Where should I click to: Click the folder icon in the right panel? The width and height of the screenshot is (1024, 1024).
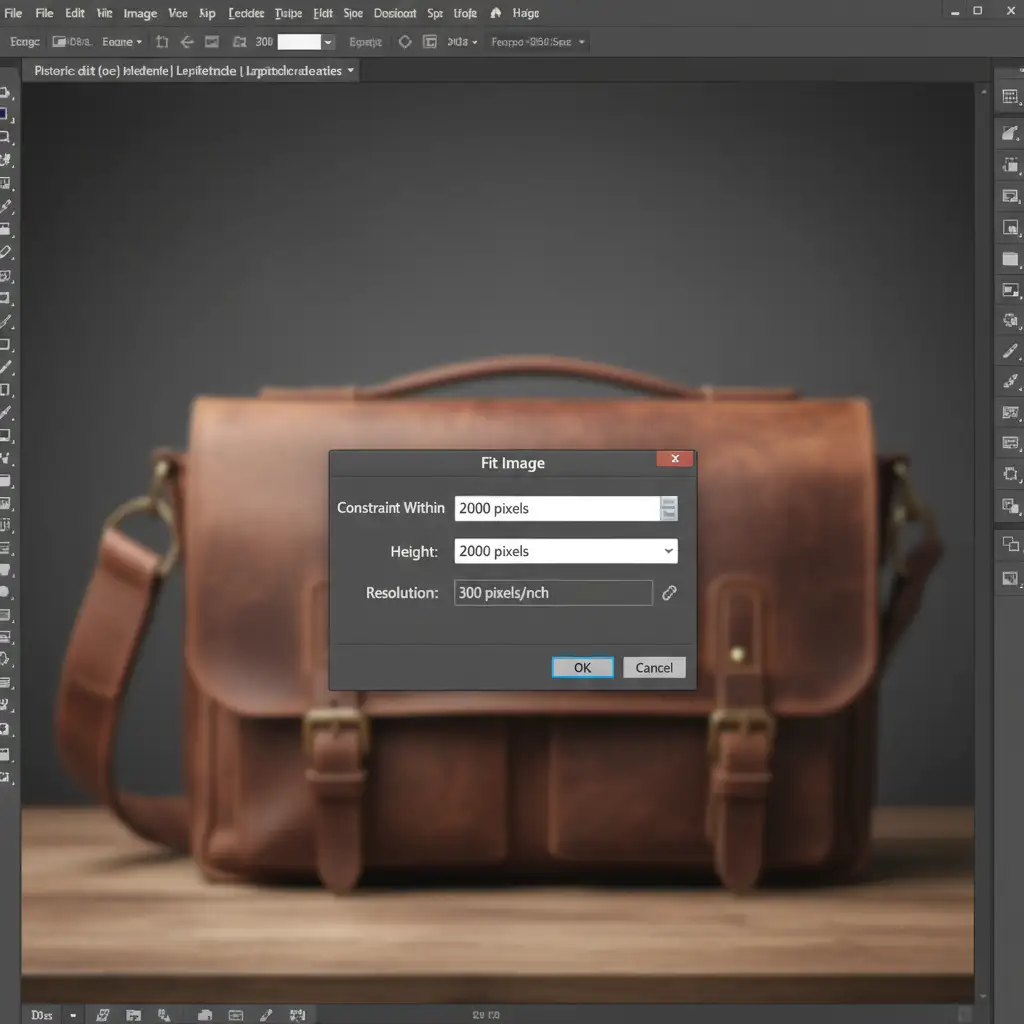1010,259
